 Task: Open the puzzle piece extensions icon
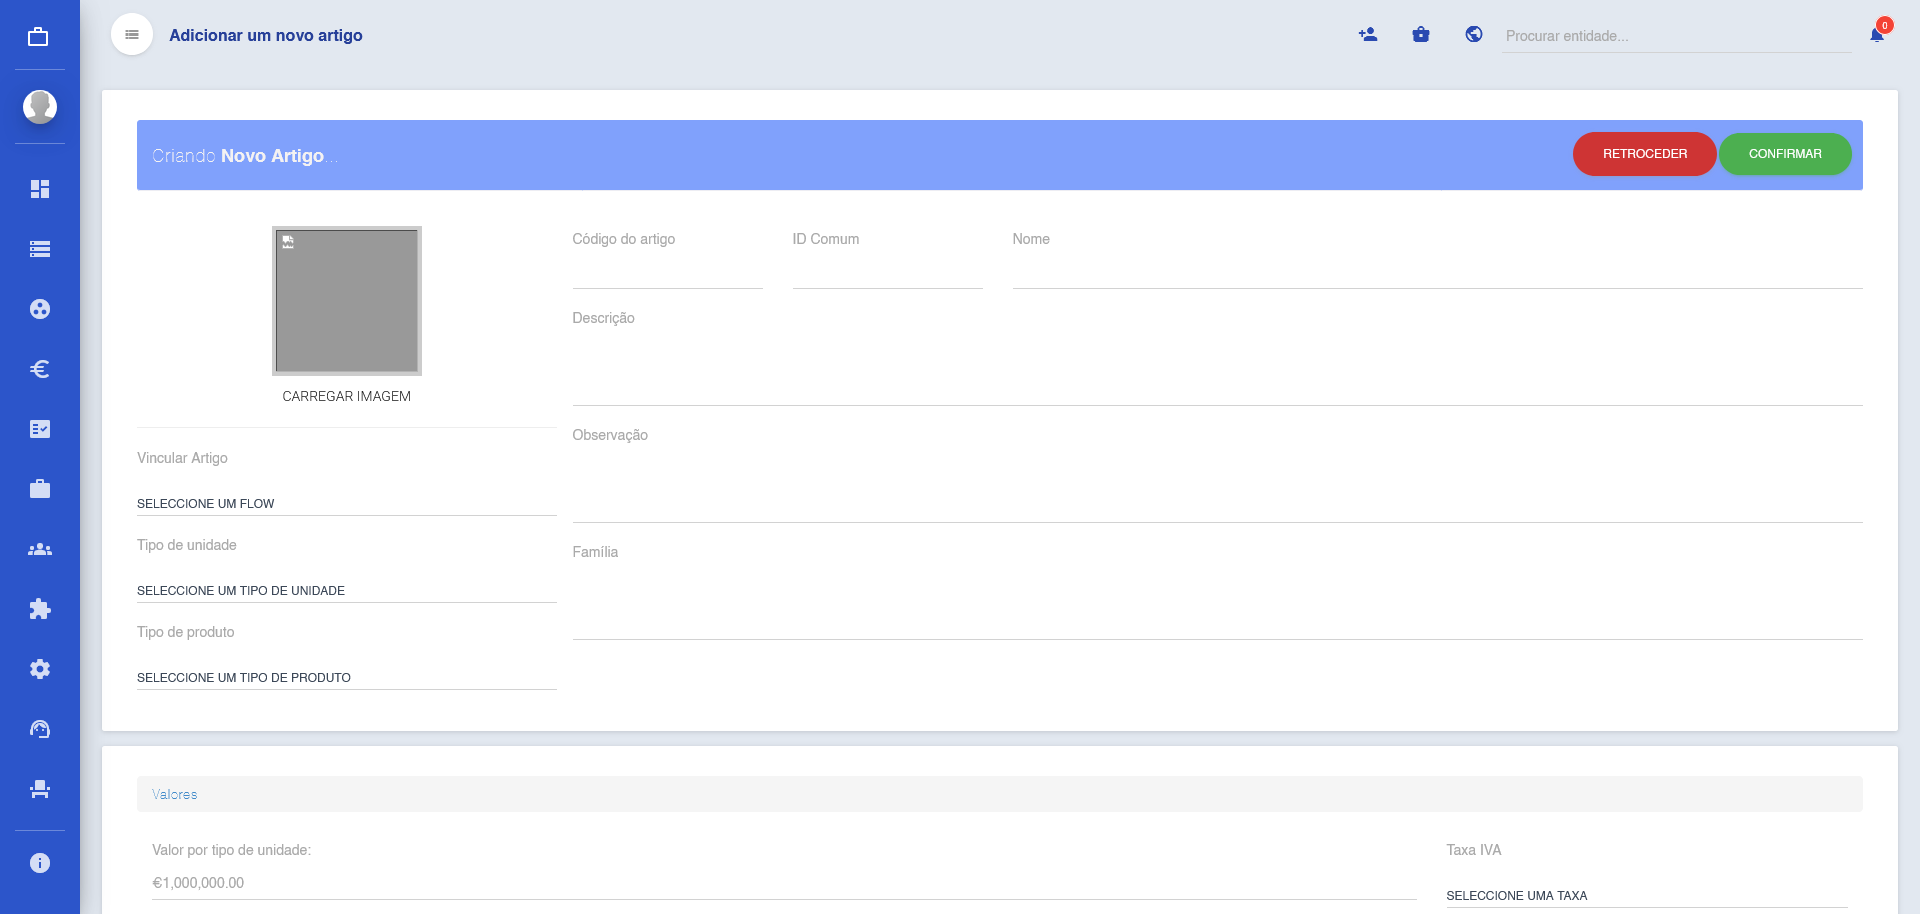tap(40, 609)
